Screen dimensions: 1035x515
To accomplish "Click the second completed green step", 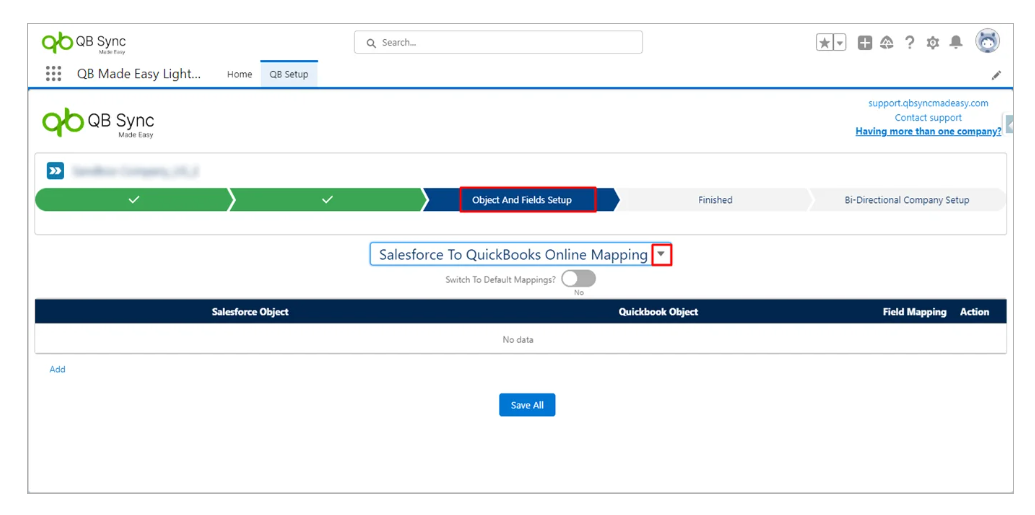I will click(x=327, y=199).
